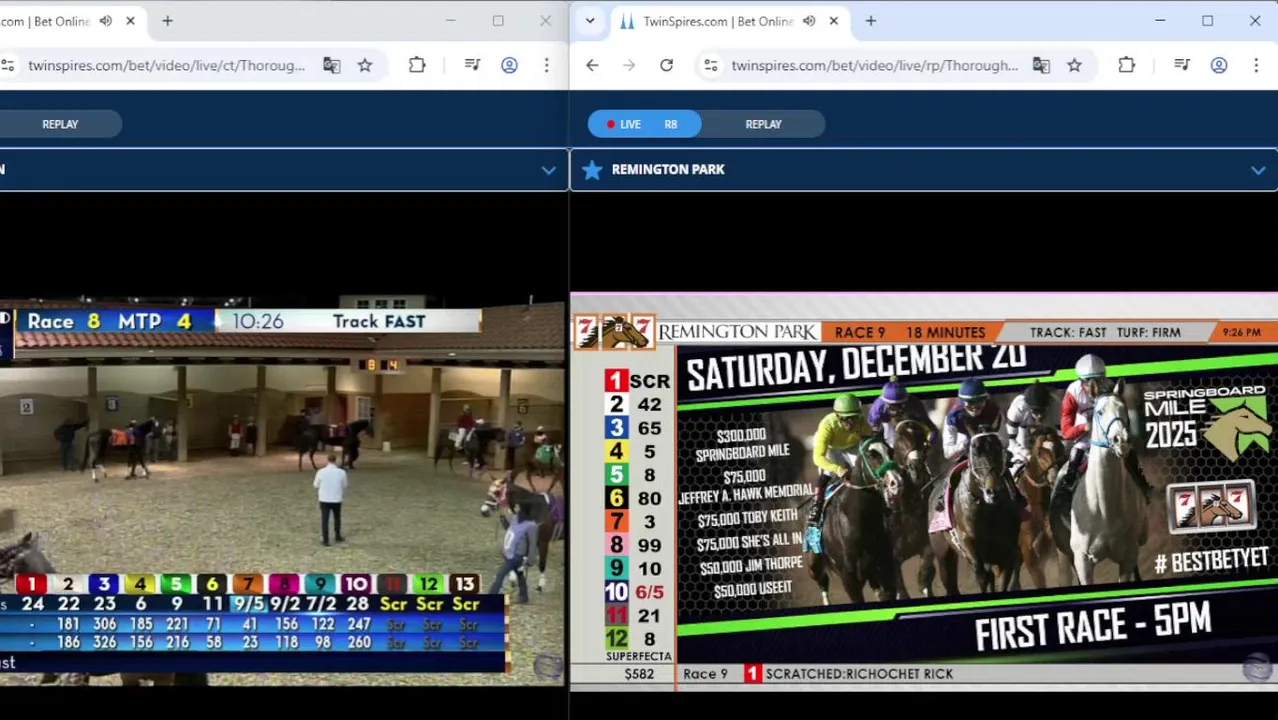View site information icon in left window
The height and width of the screenshot is (720, 1278).
coord(8,65)
